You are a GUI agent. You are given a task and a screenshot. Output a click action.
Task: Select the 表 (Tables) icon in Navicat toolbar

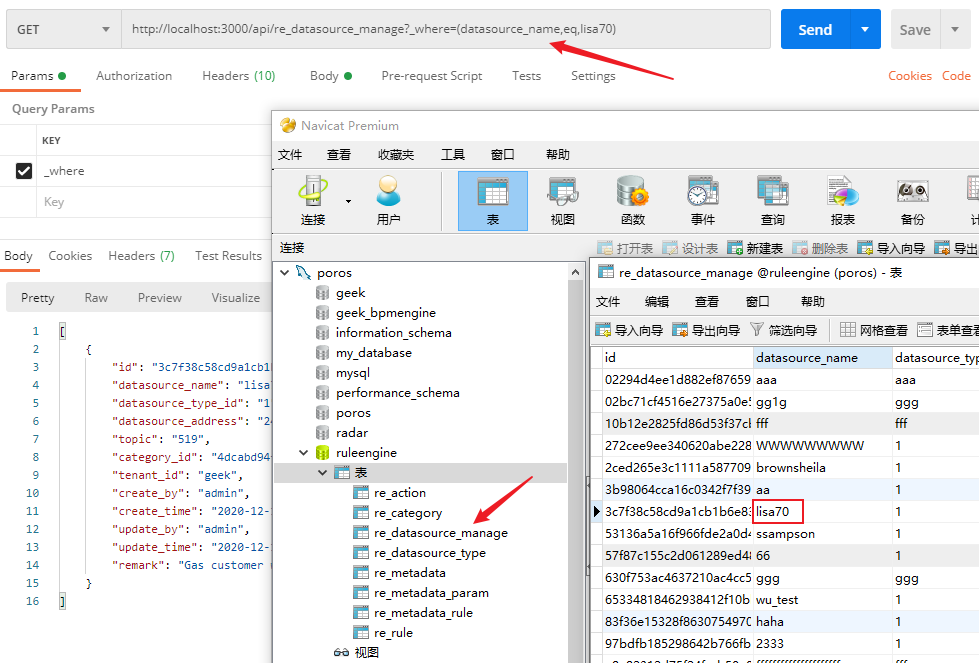tap(492, 198)
